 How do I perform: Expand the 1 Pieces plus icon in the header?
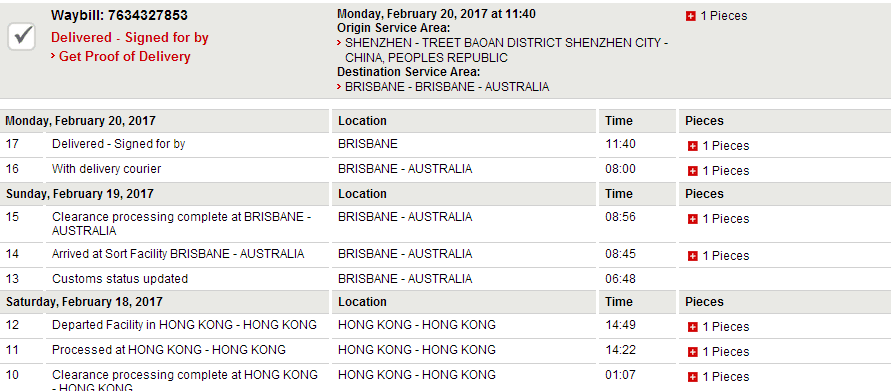[691, 17]
